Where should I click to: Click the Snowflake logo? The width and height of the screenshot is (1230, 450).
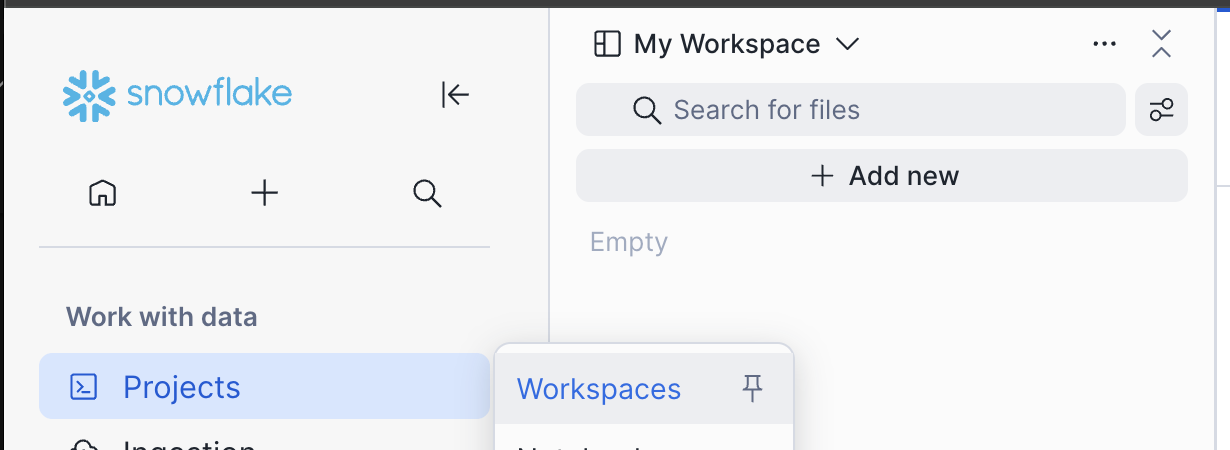pyautogui.click(x=177, y=95)
